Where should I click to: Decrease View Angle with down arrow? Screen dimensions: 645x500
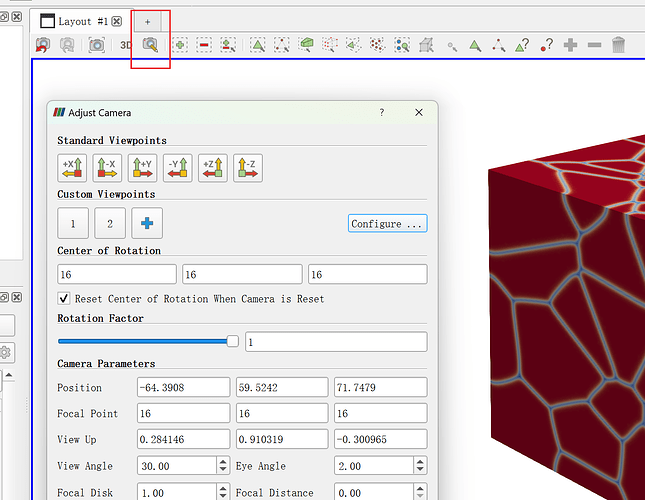click(x=223, y=470)
